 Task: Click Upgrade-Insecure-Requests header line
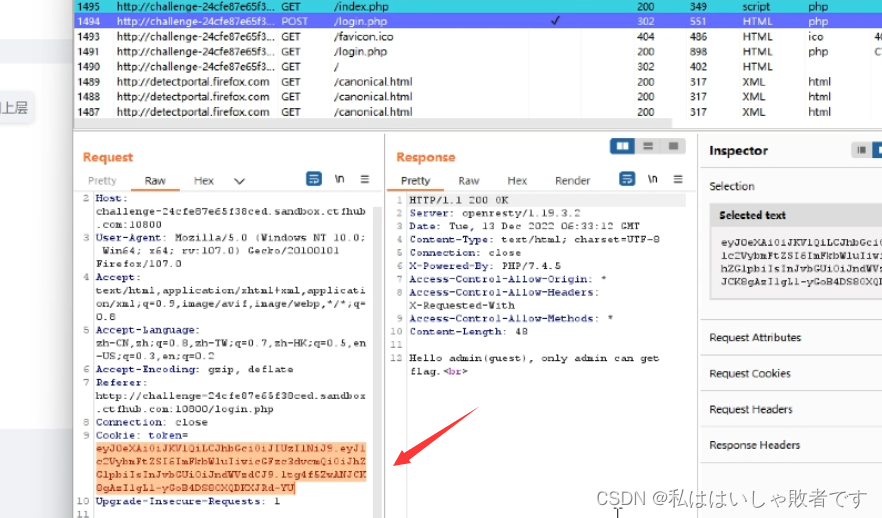tap(188, 501)
